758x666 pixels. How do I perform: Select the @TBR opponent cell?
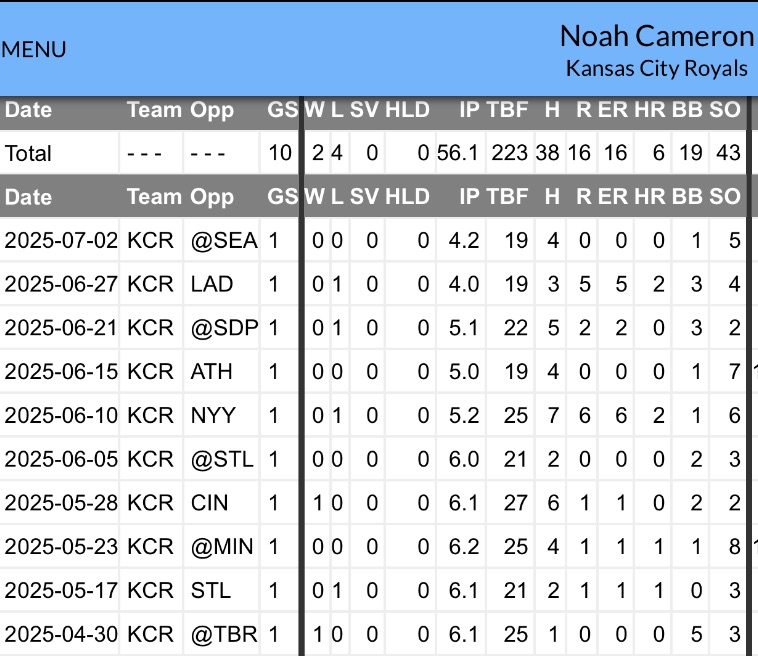pos(223,634)
